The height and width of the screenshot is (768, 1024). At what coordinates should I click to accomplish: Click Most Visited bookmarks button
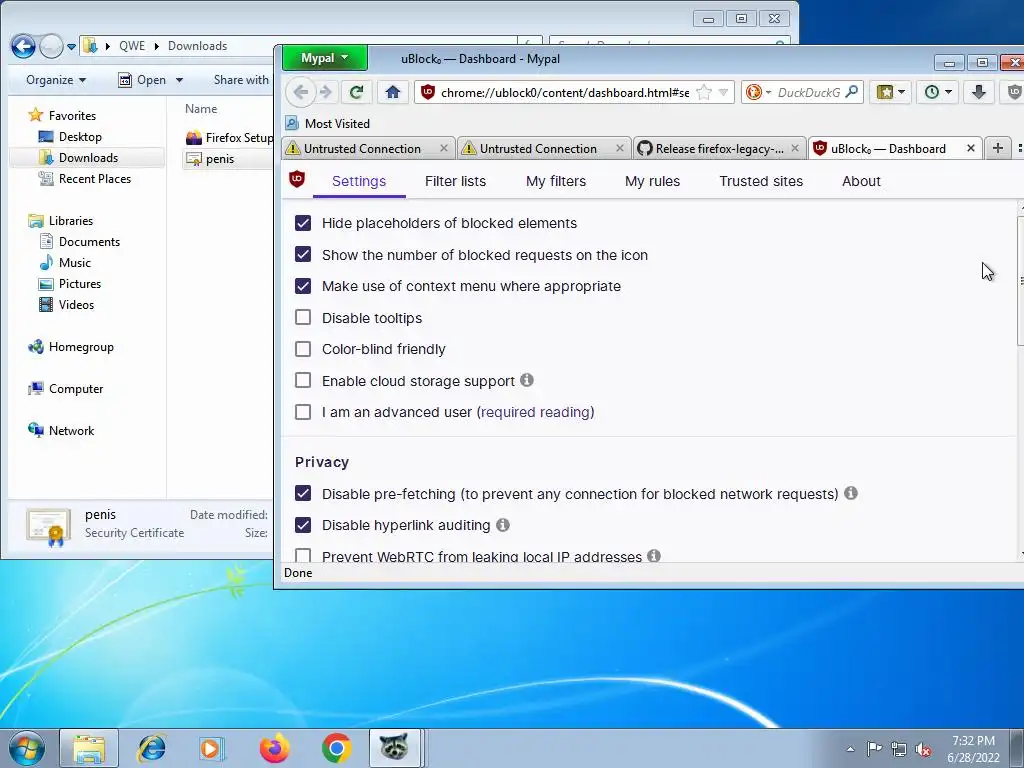(328, 123)
